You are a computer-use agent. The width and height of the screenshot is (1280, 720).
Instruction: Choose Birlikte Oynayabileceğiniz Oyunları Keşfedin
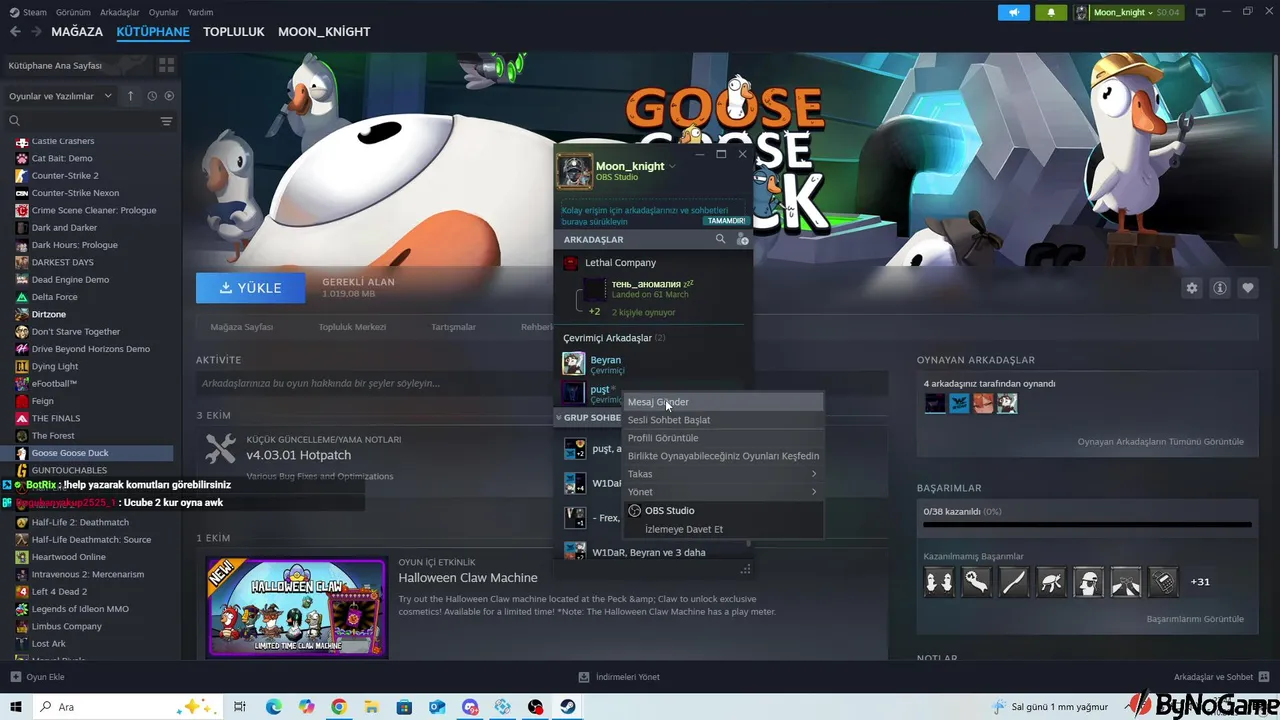(x=722, y=456)
